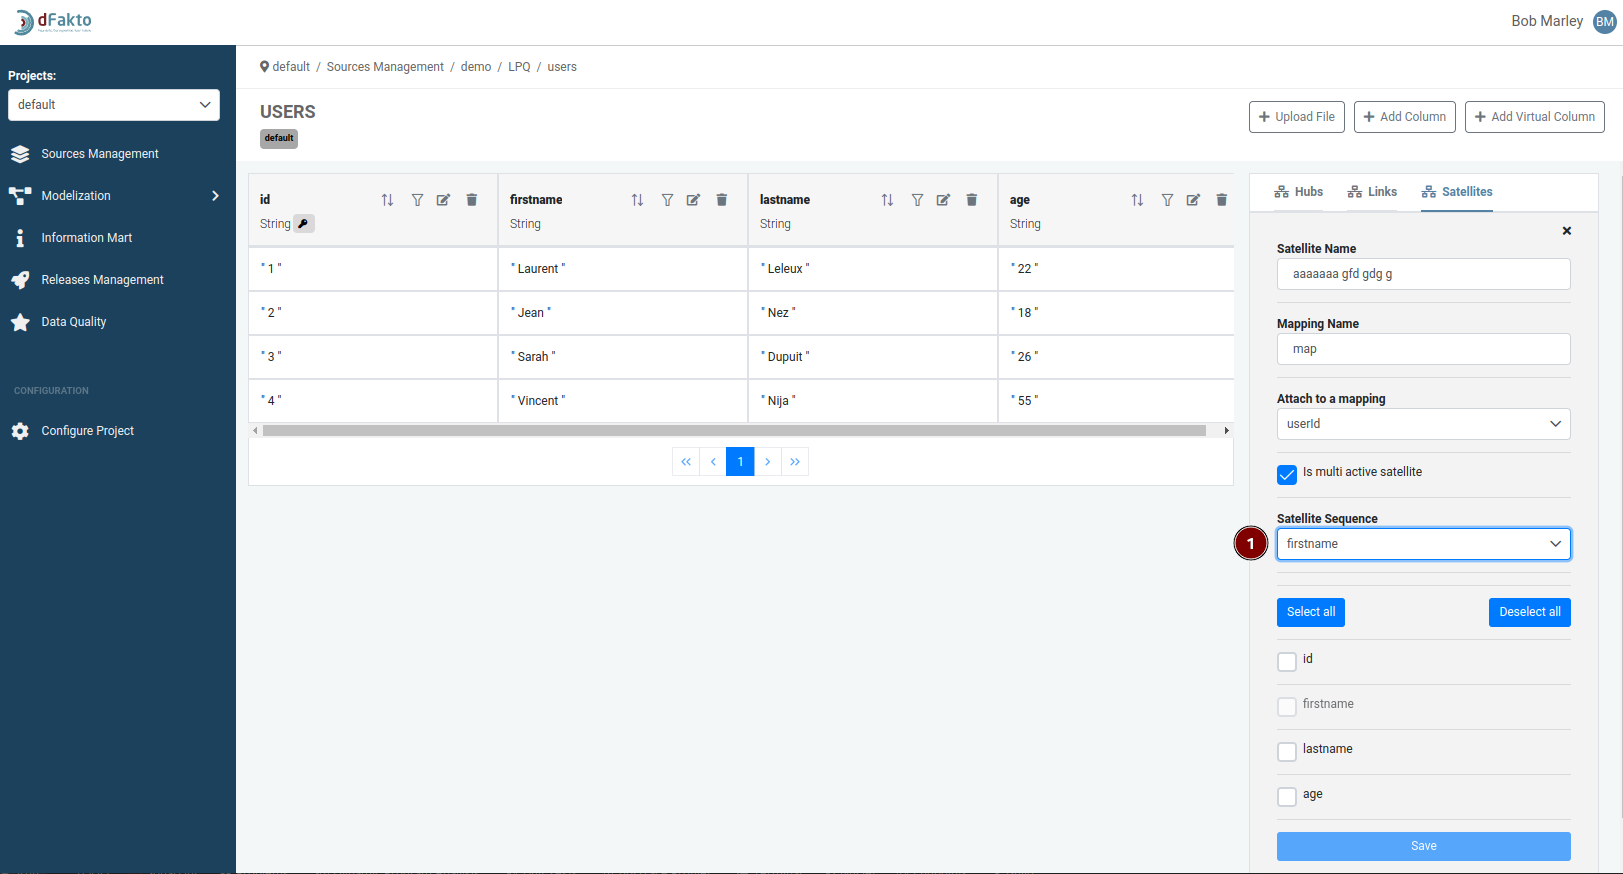Click the "Dupuit" cell
This screenshot has height=874, width=1623.
pos(873,357)
